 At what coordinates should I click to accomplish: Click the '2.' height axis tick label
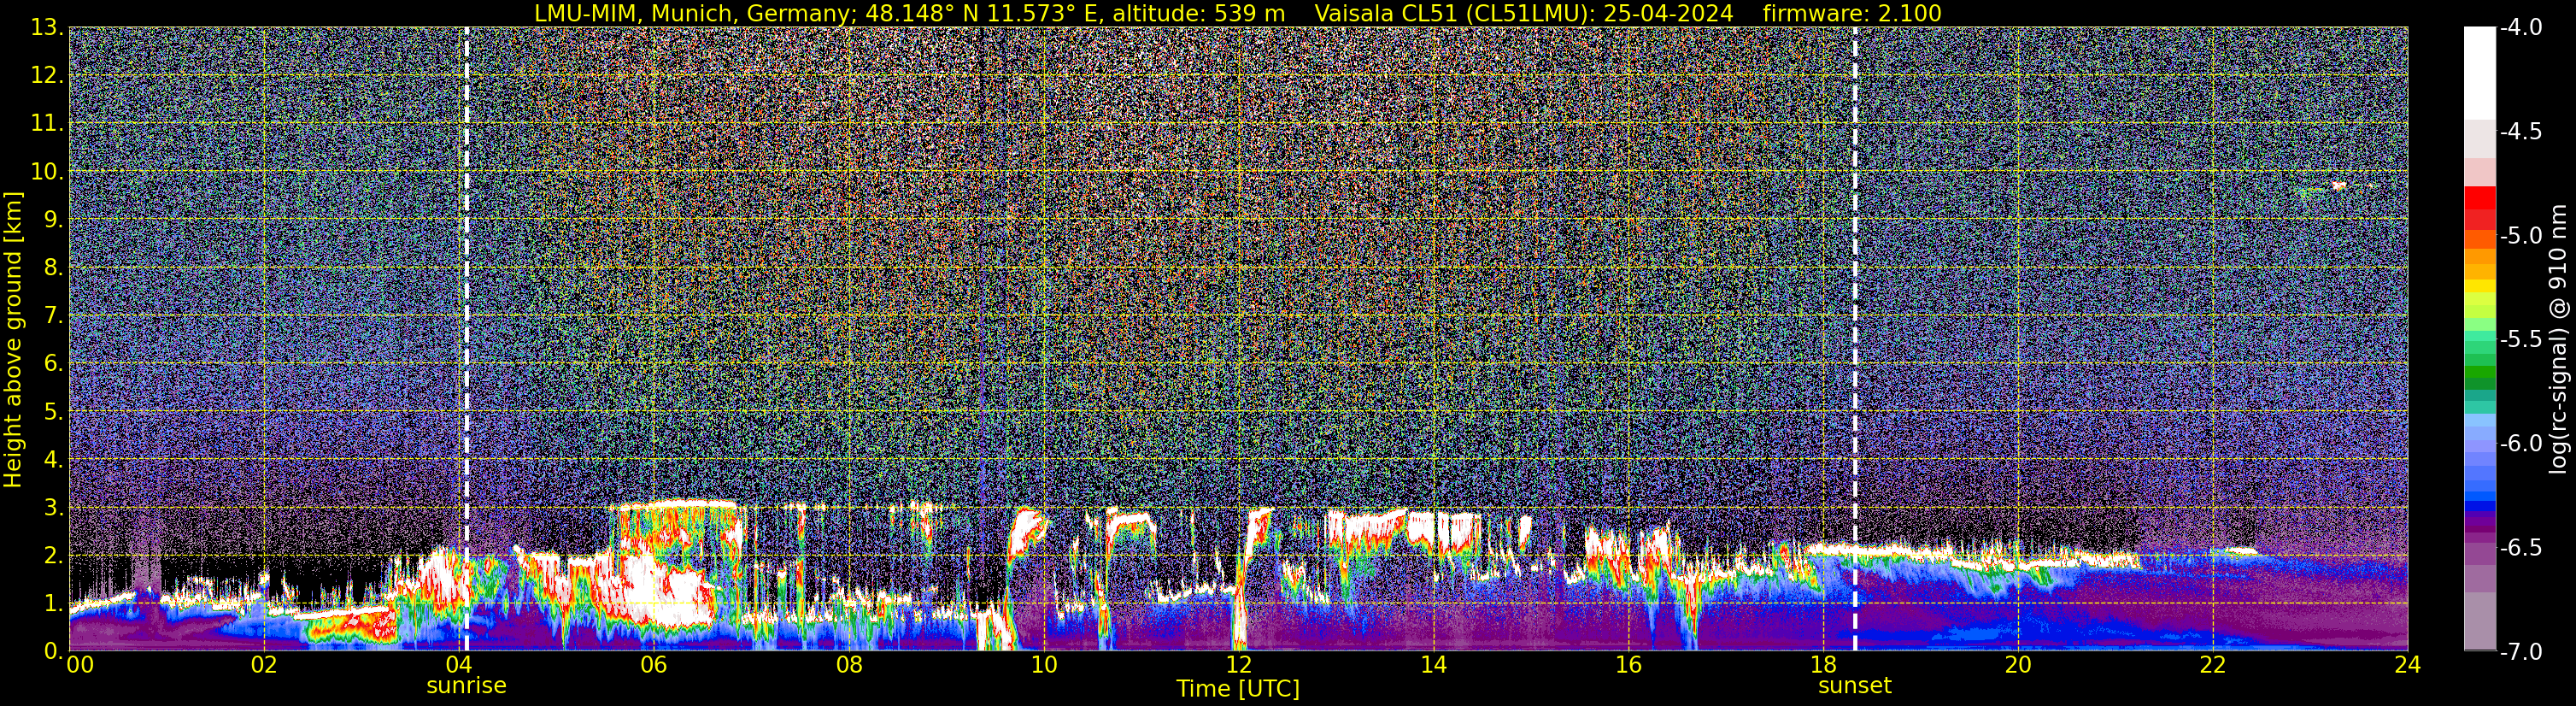(x=54, y=555)
